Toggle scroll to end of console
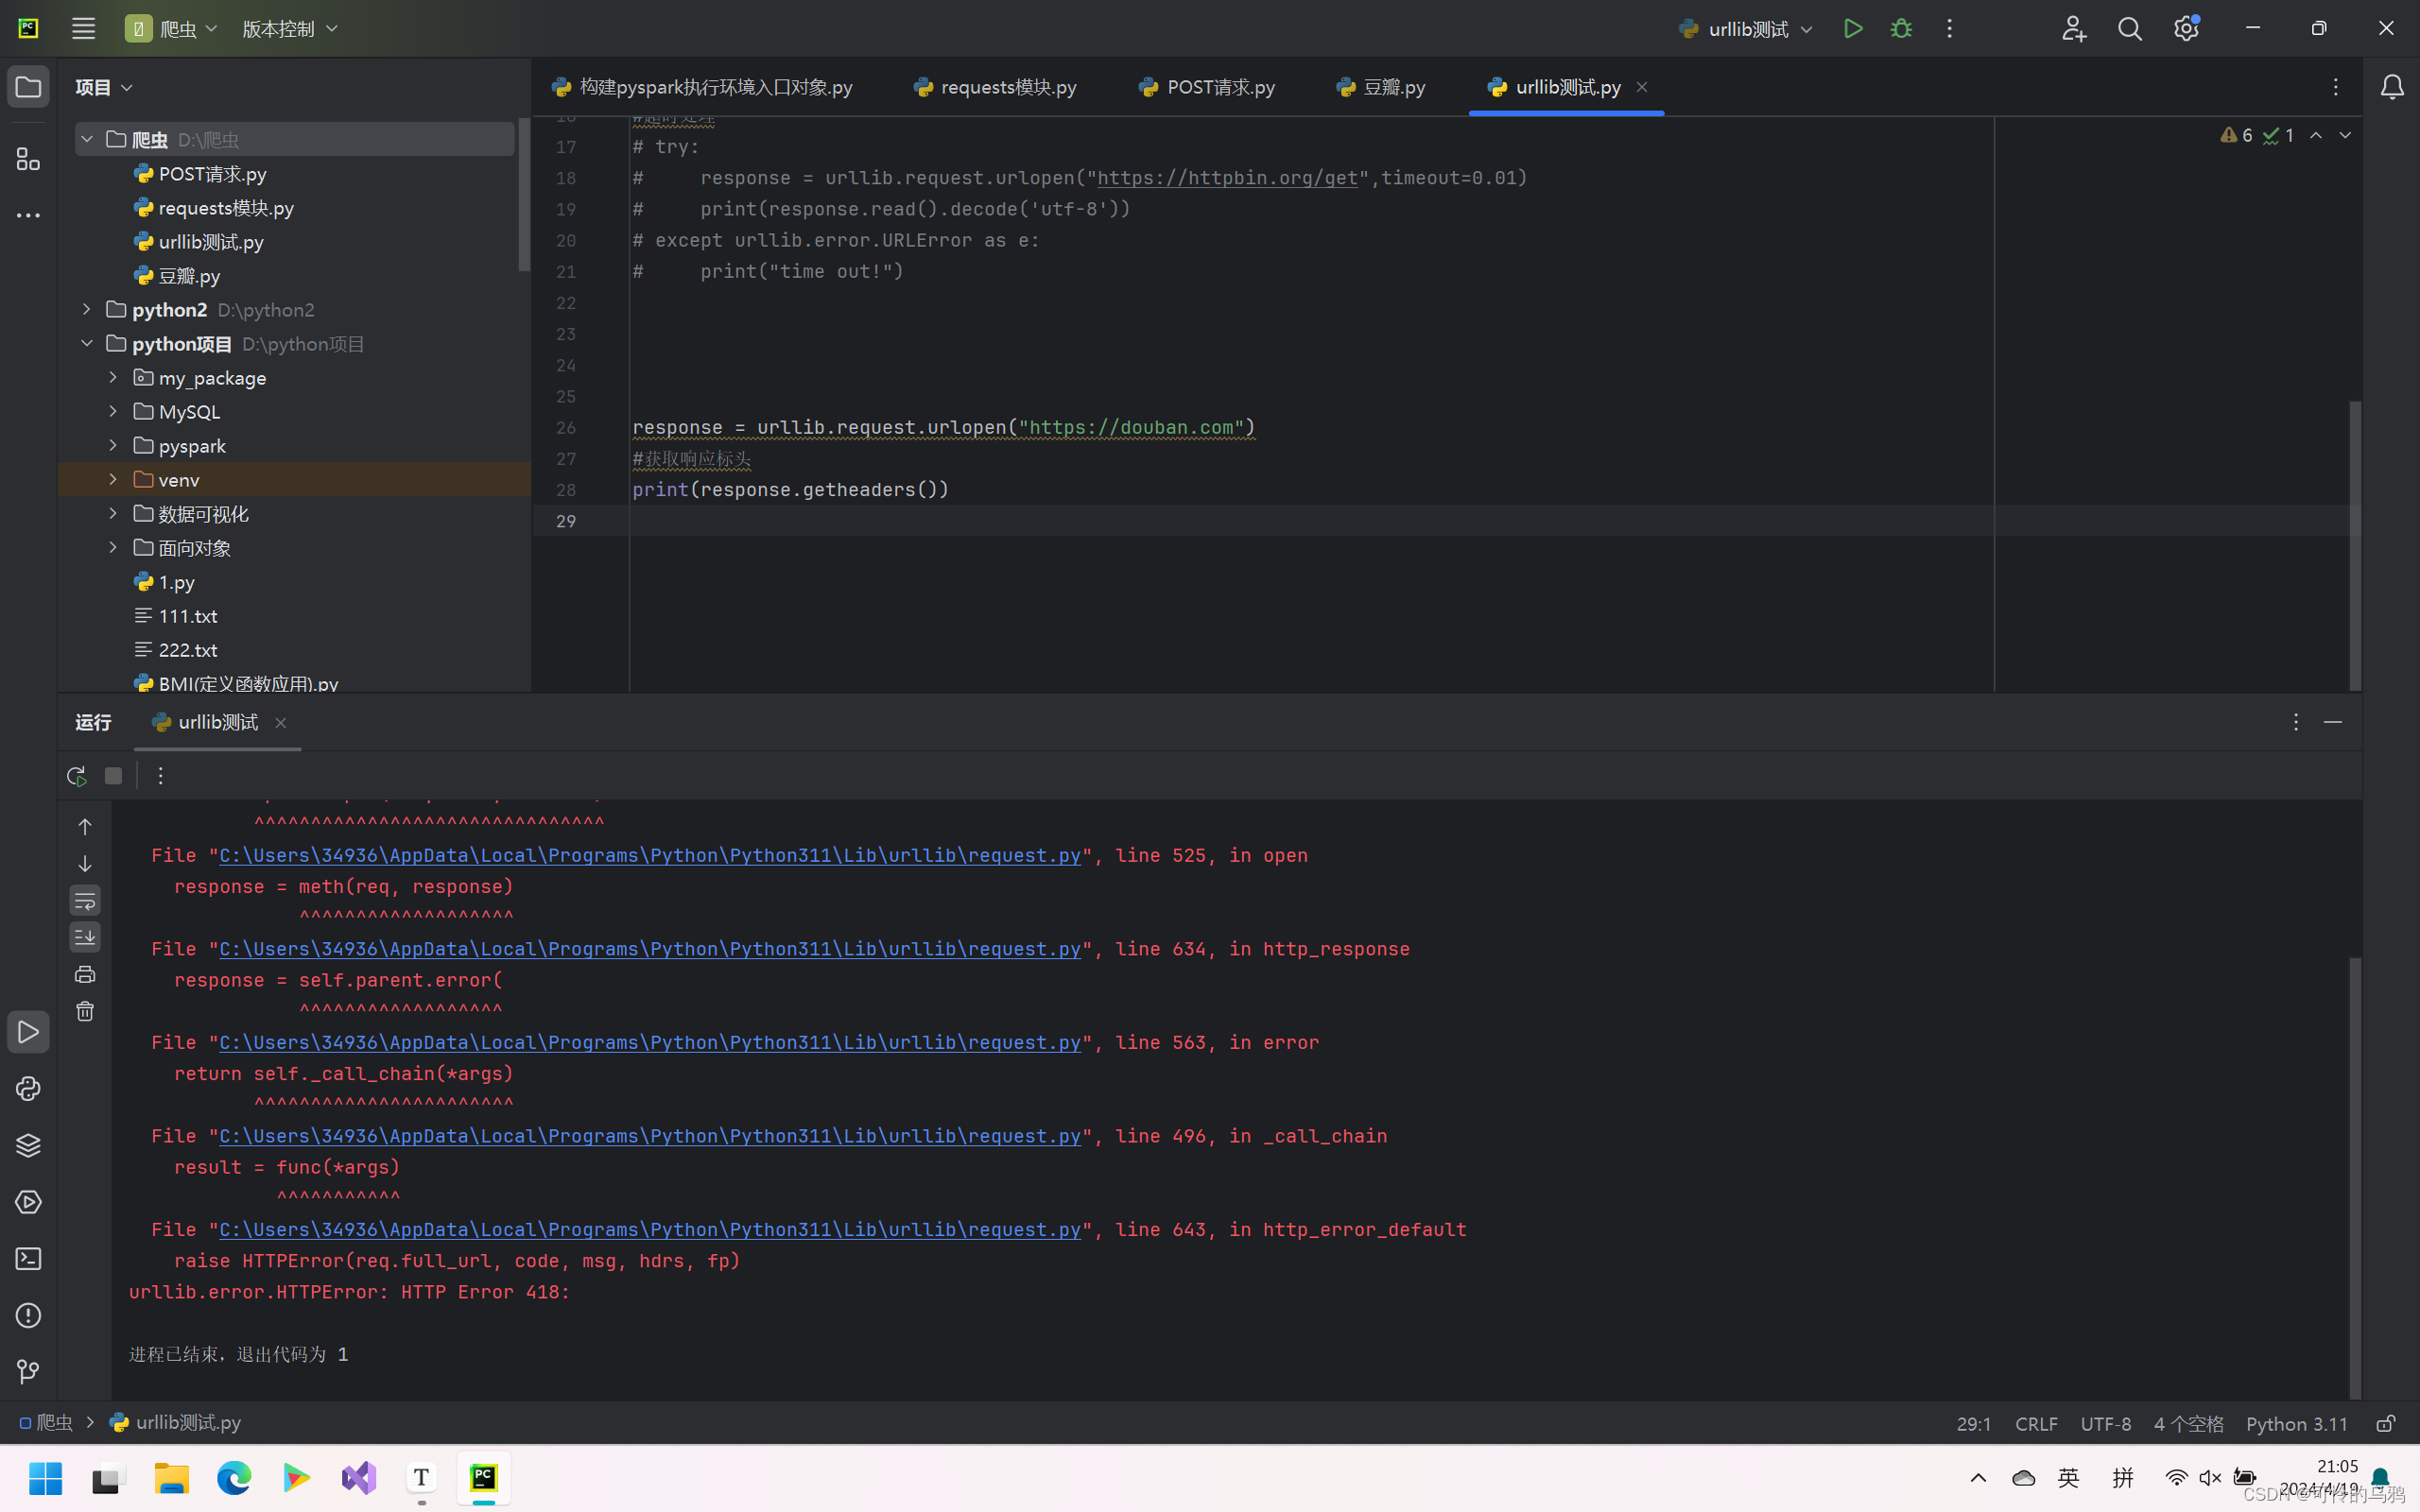The image size is (2420, 1512). point(85,937)
